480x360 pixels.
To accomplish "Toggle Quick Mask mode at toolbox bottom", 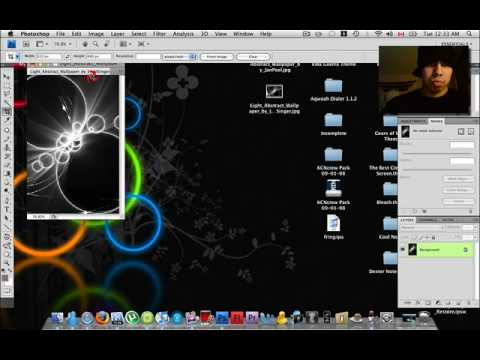I will 7,291.
